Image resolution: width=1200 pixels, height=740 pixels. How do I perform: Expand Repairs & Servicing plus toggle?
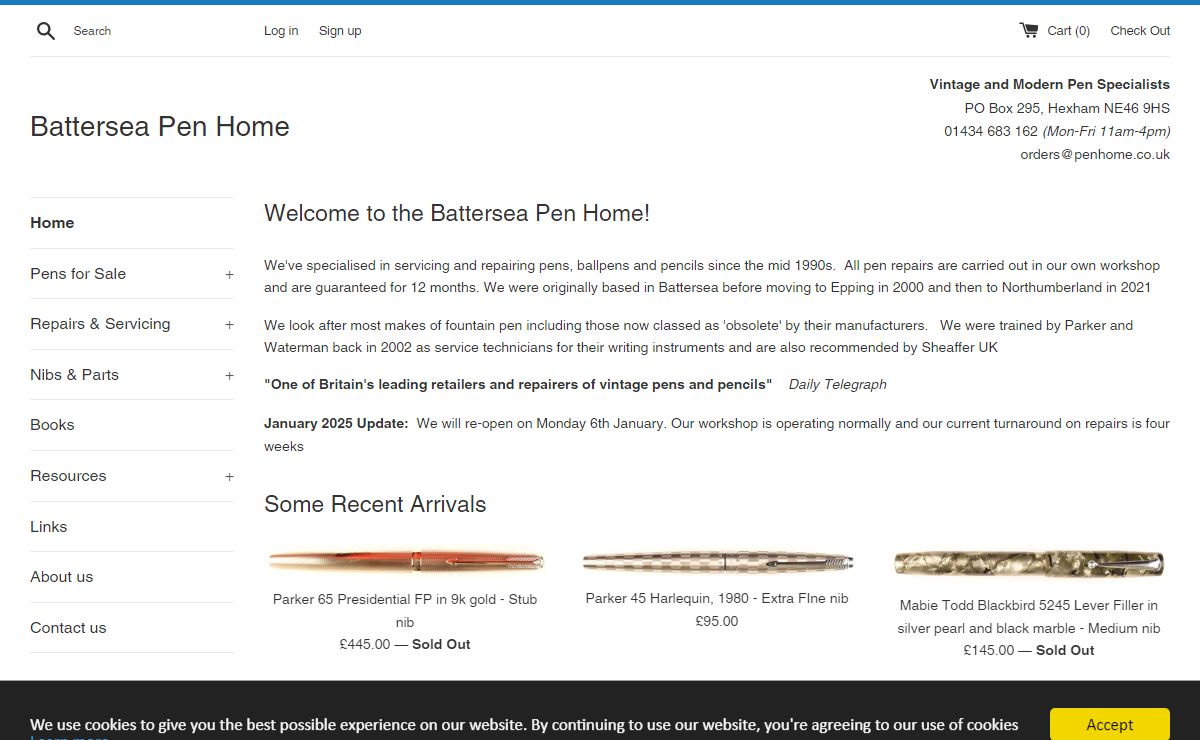229,325
